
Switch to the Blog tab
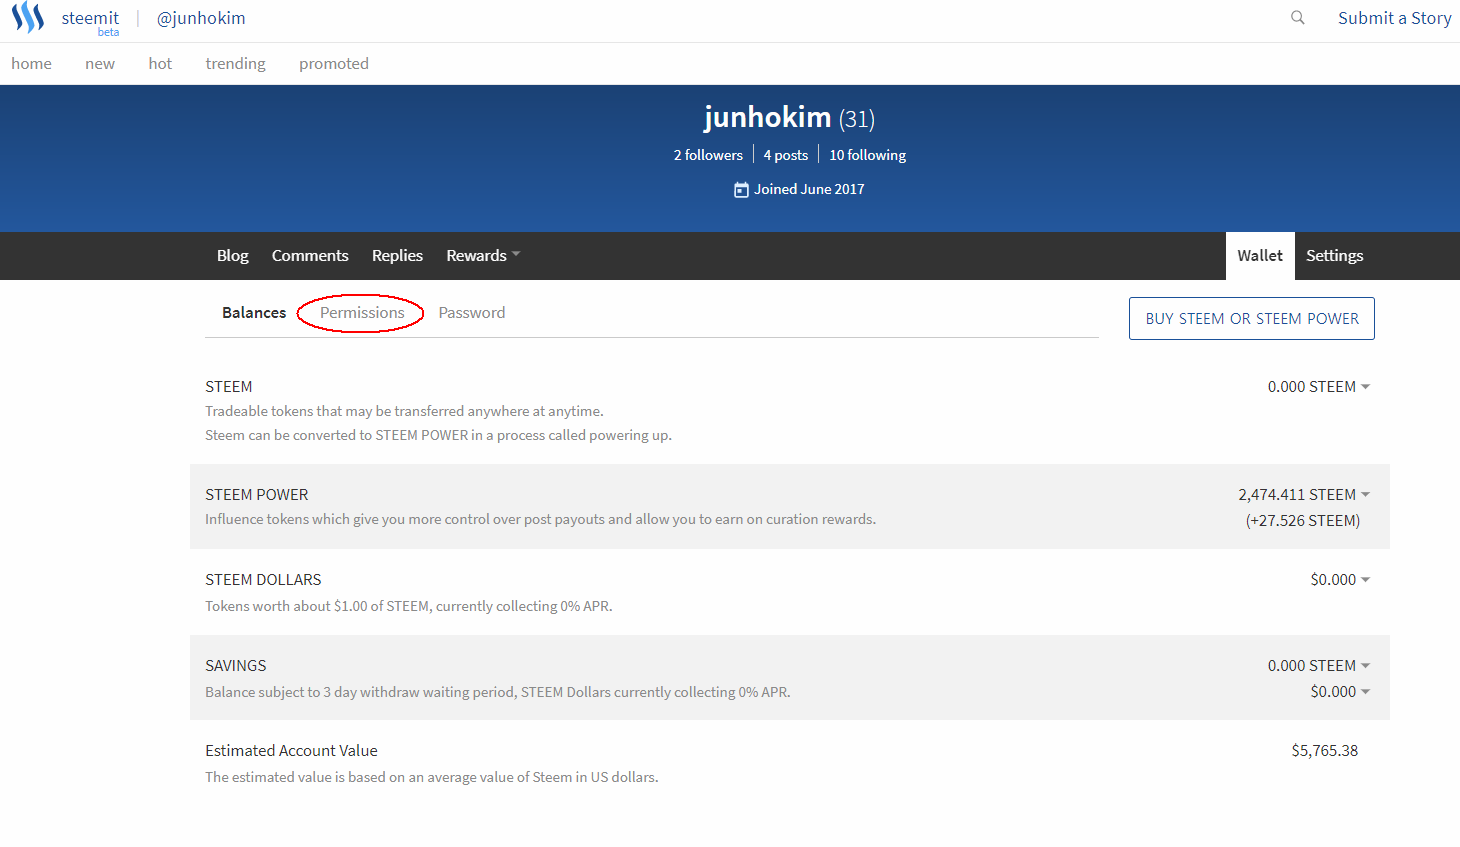[233, 256]
